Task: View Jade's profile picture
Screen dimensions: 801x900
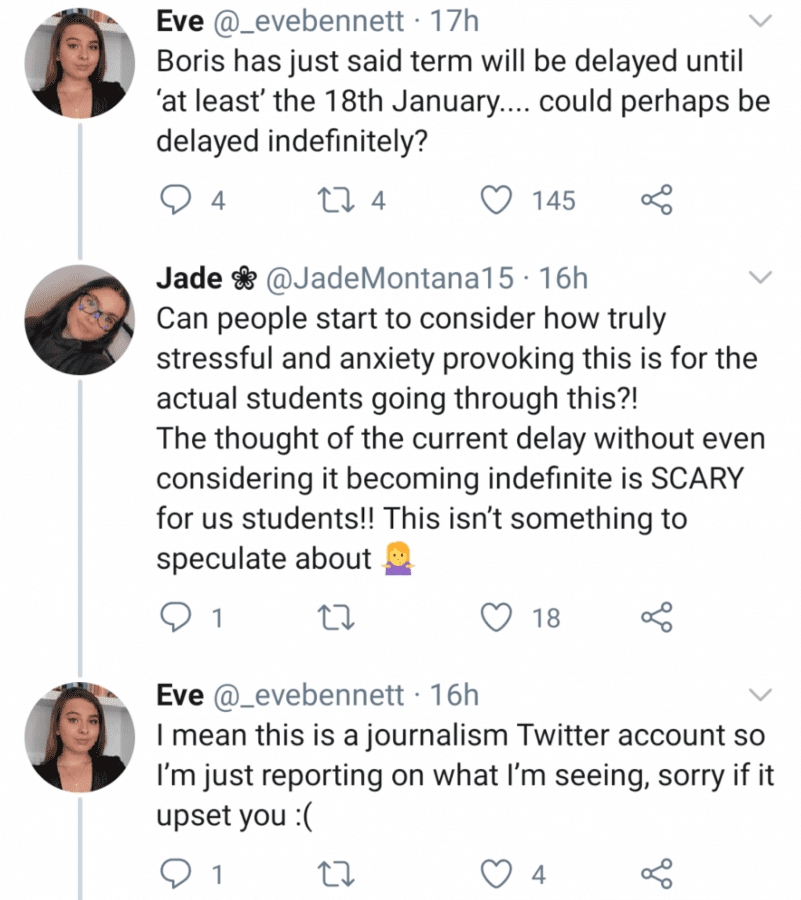Action: coord(80,320)
